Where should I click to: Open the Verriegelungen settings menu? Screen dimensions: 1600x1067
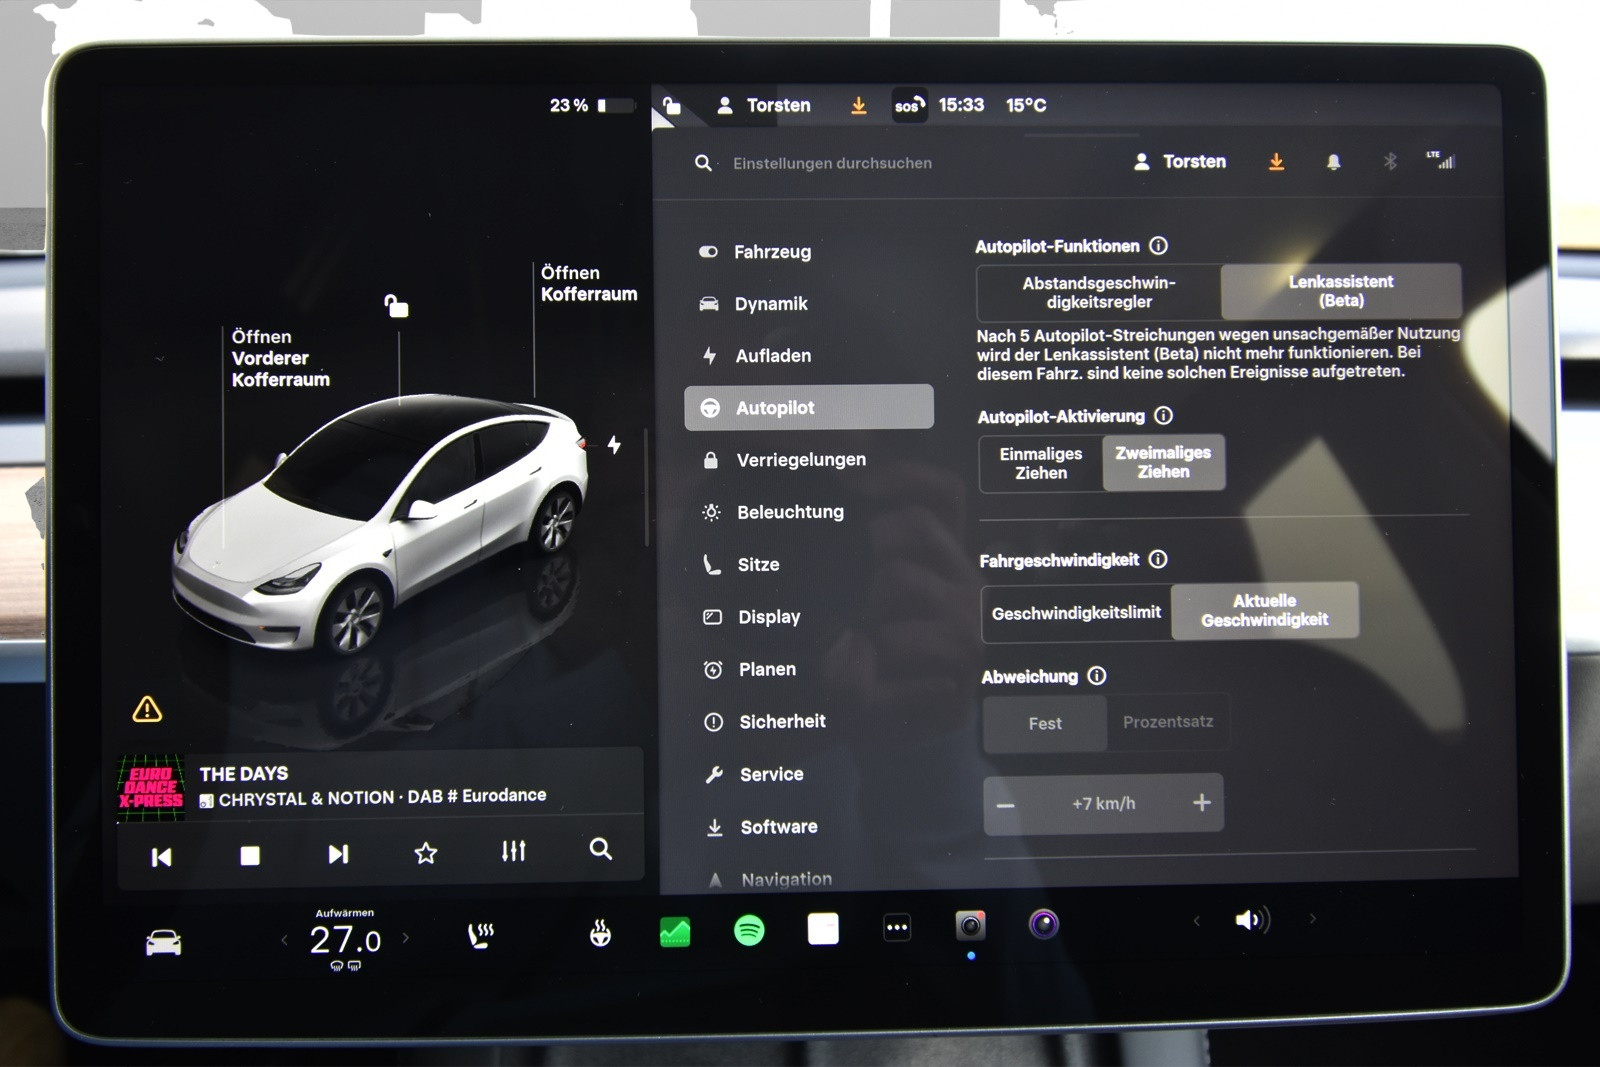click(801, 460)
